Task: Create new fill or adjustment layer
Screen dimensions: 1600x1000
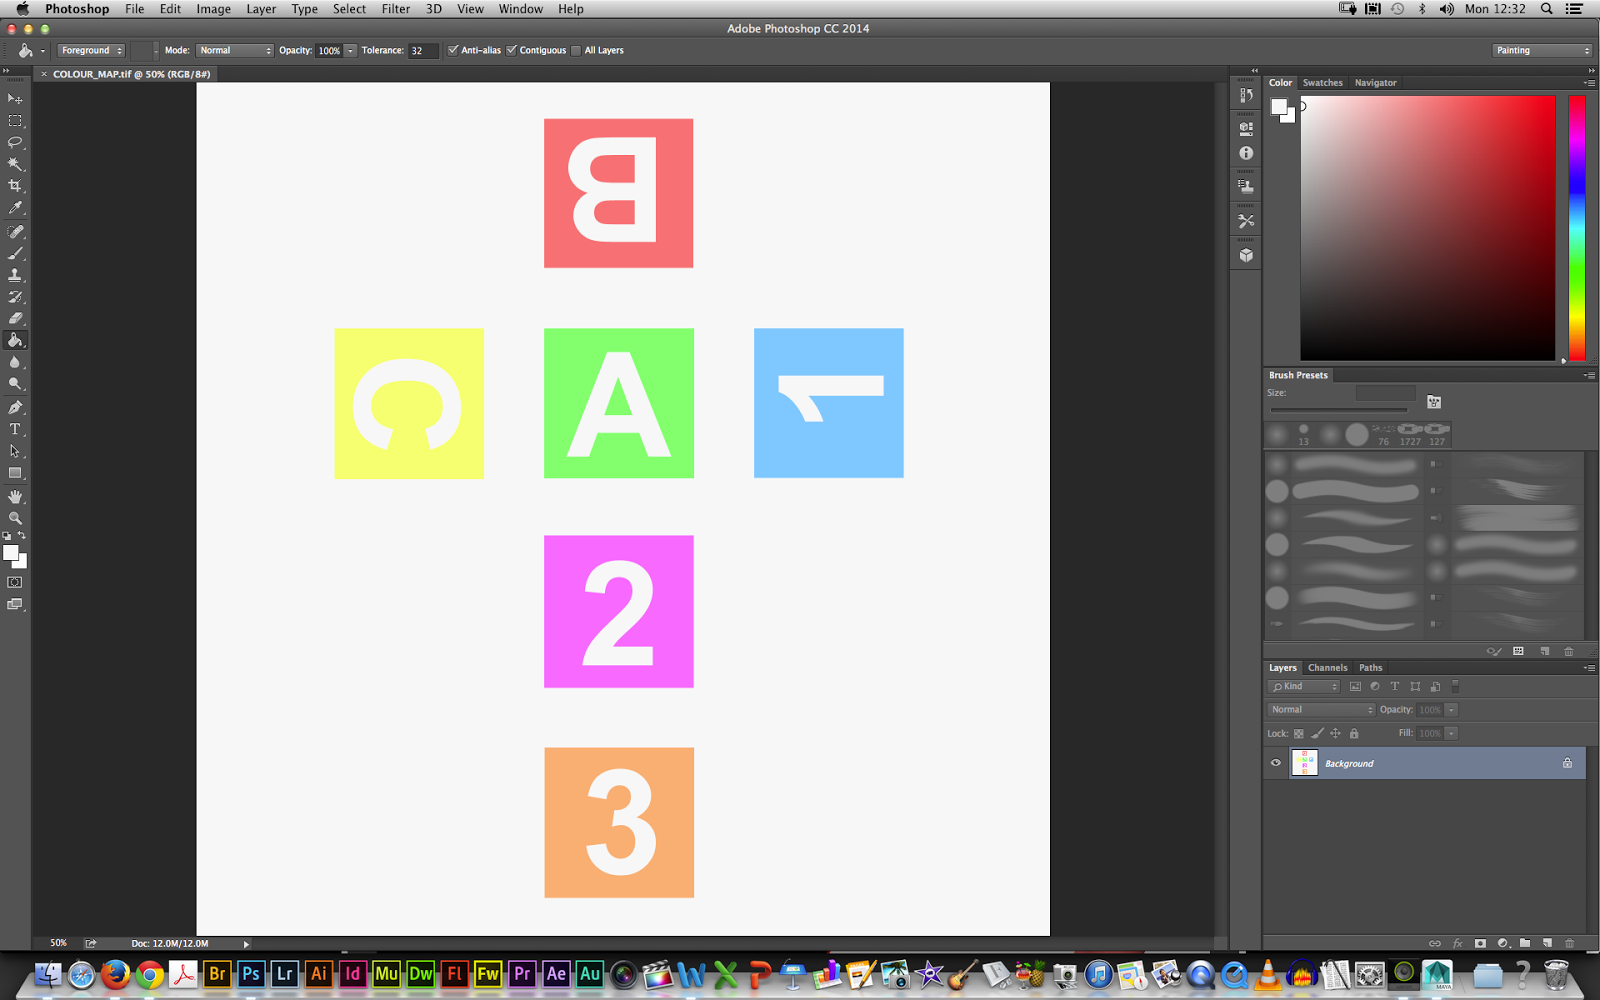Action: tap(1503, 943)
